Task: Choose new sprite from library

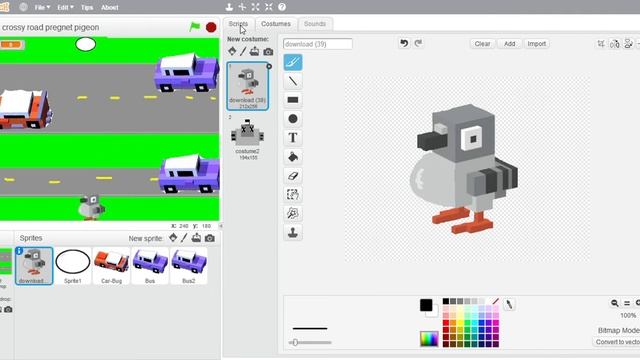Action: click(x=173, y=238)
